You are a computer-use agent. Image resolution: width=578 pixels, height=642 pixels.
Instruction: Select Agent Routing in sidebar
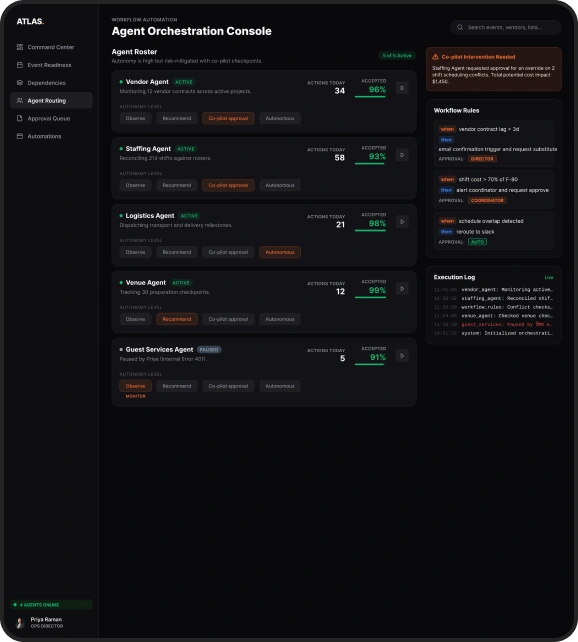tap(51, 100)
